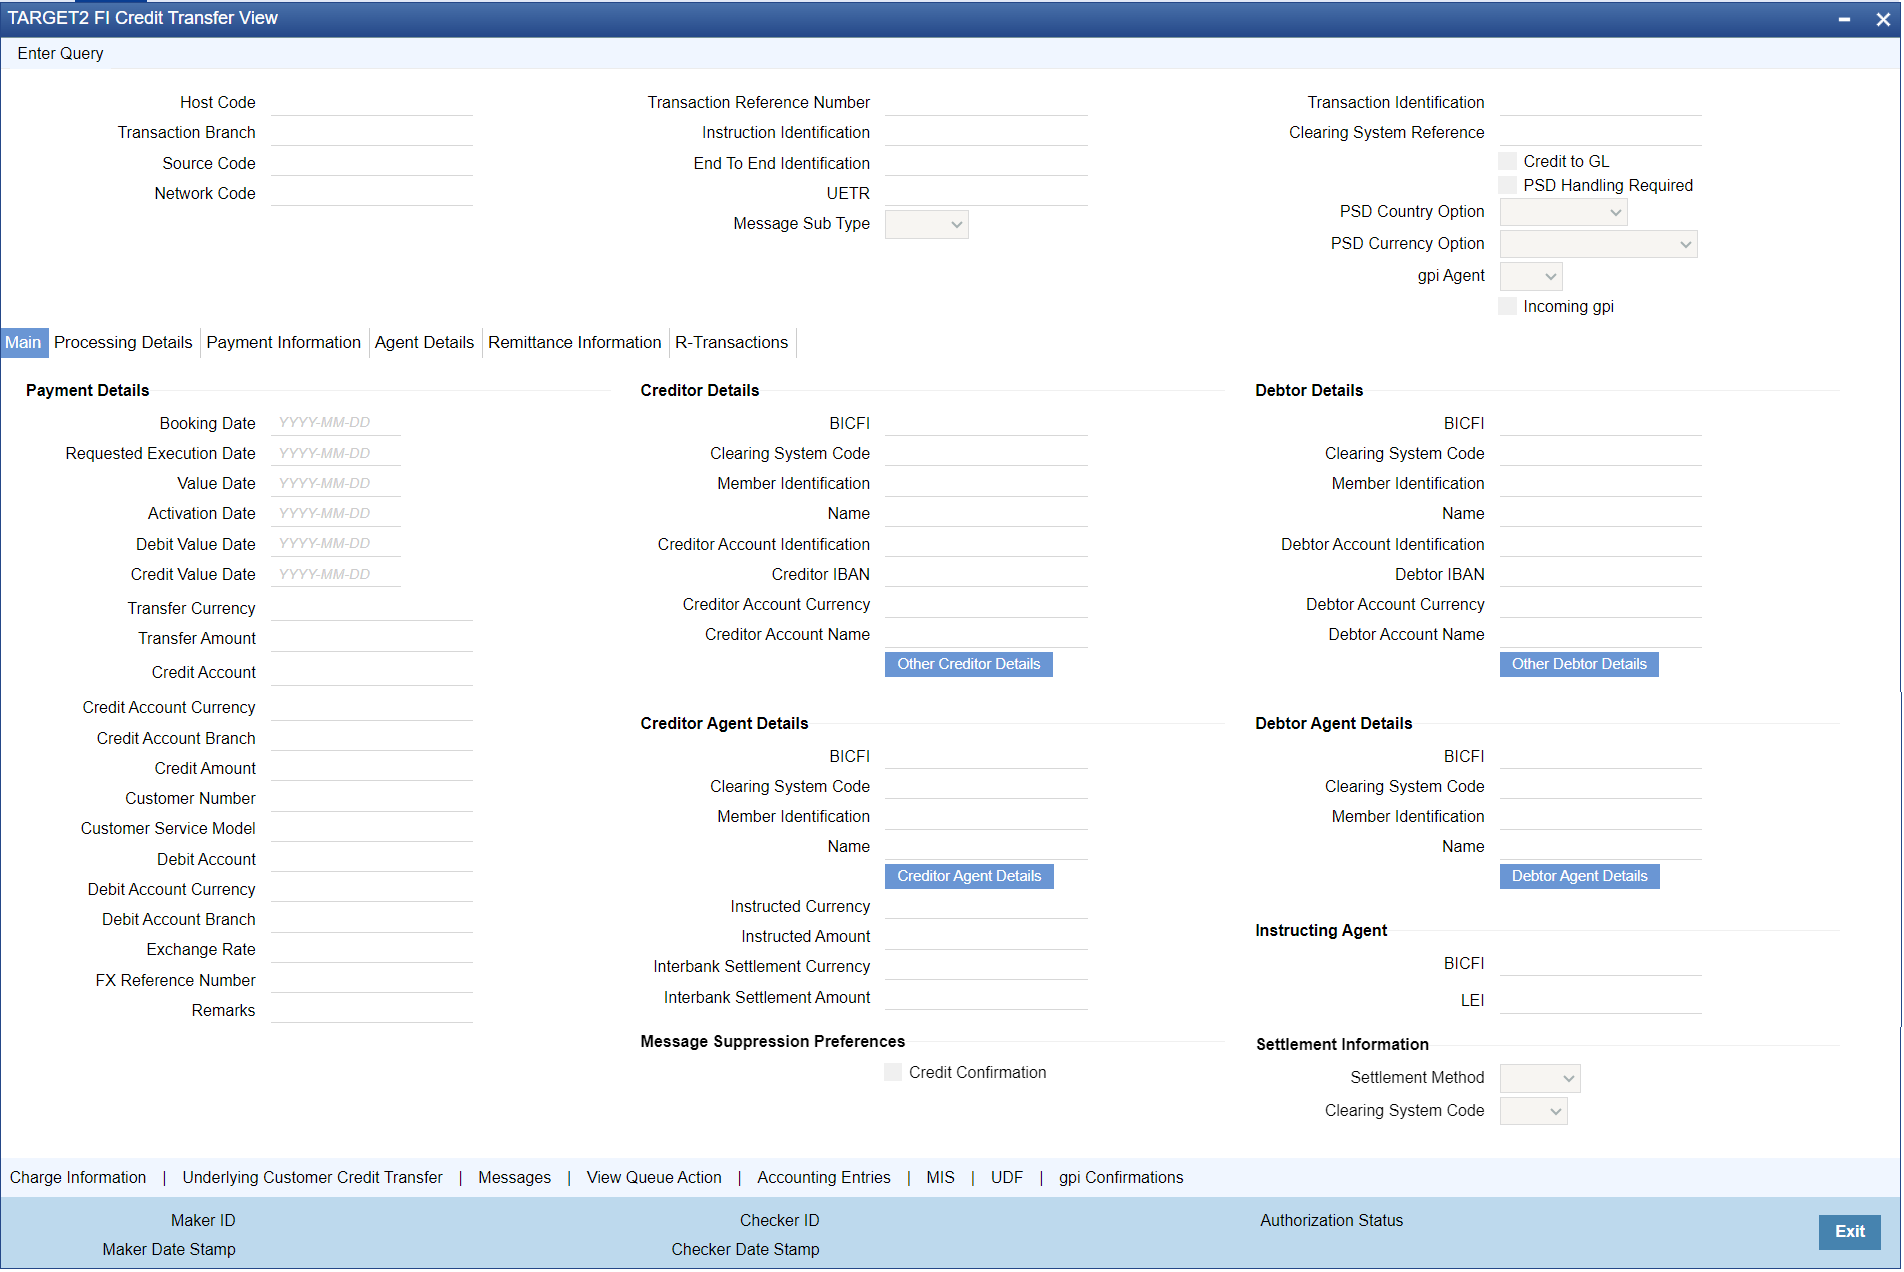This screenshot has width=1904, height=1272.
Task: View the R-Transactions tab
Action: click(732, 343)
